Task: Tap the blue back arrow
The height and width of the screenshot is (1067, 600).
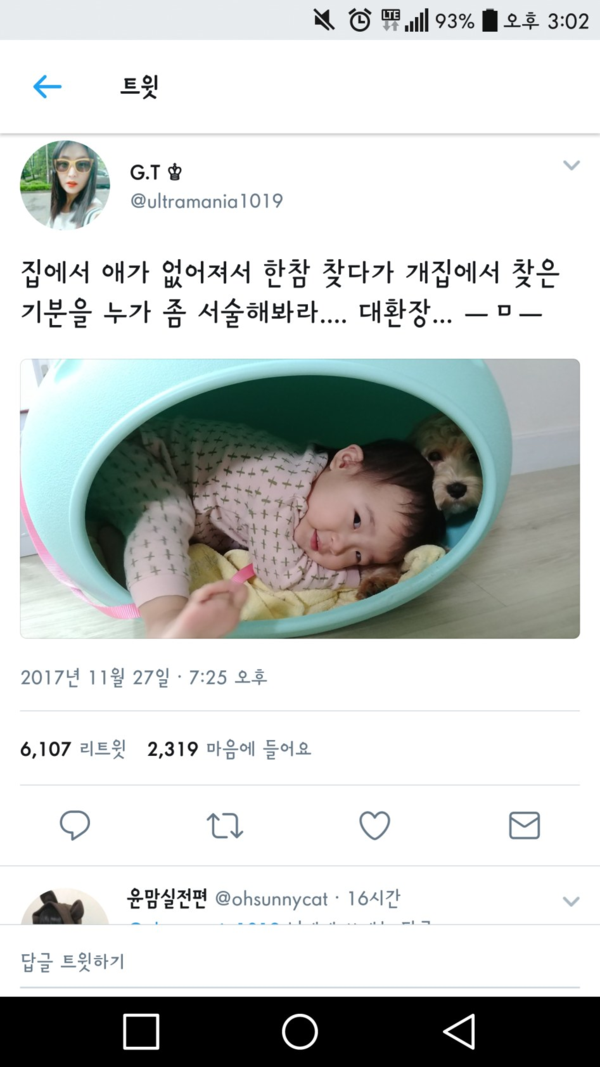Action: point(47,87)
